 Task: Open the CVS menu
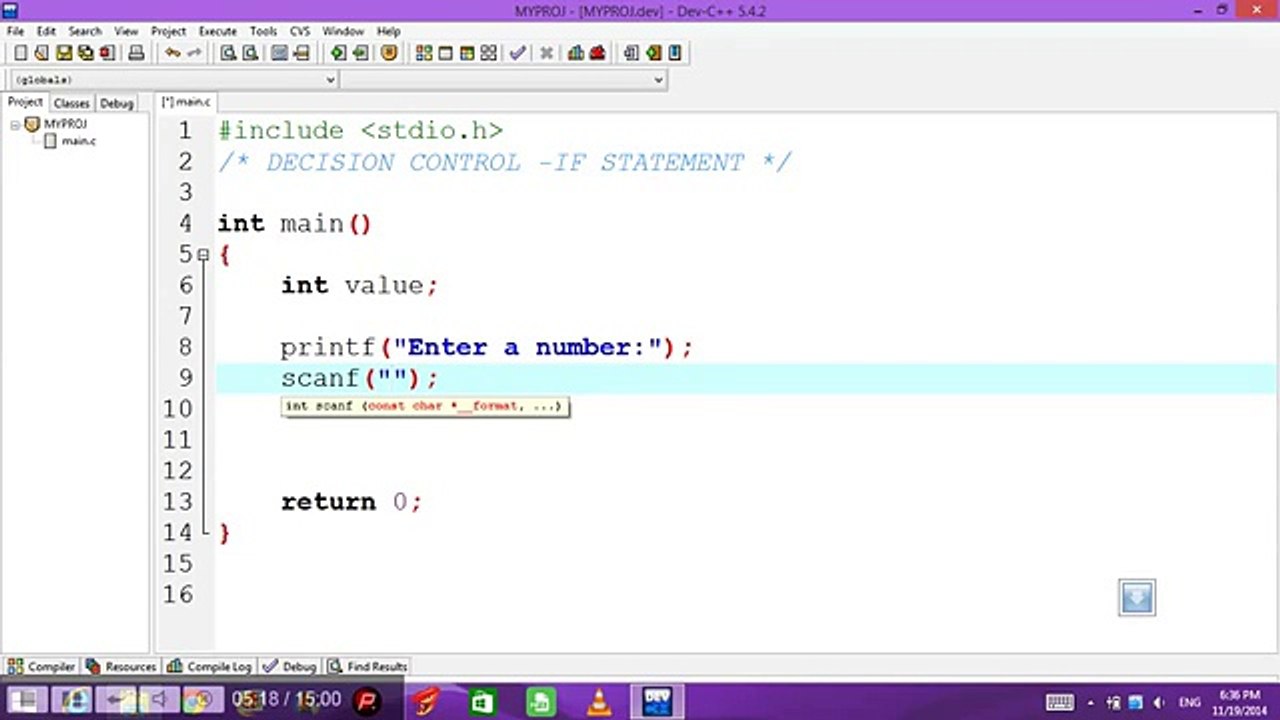click(x=300, y=31)
